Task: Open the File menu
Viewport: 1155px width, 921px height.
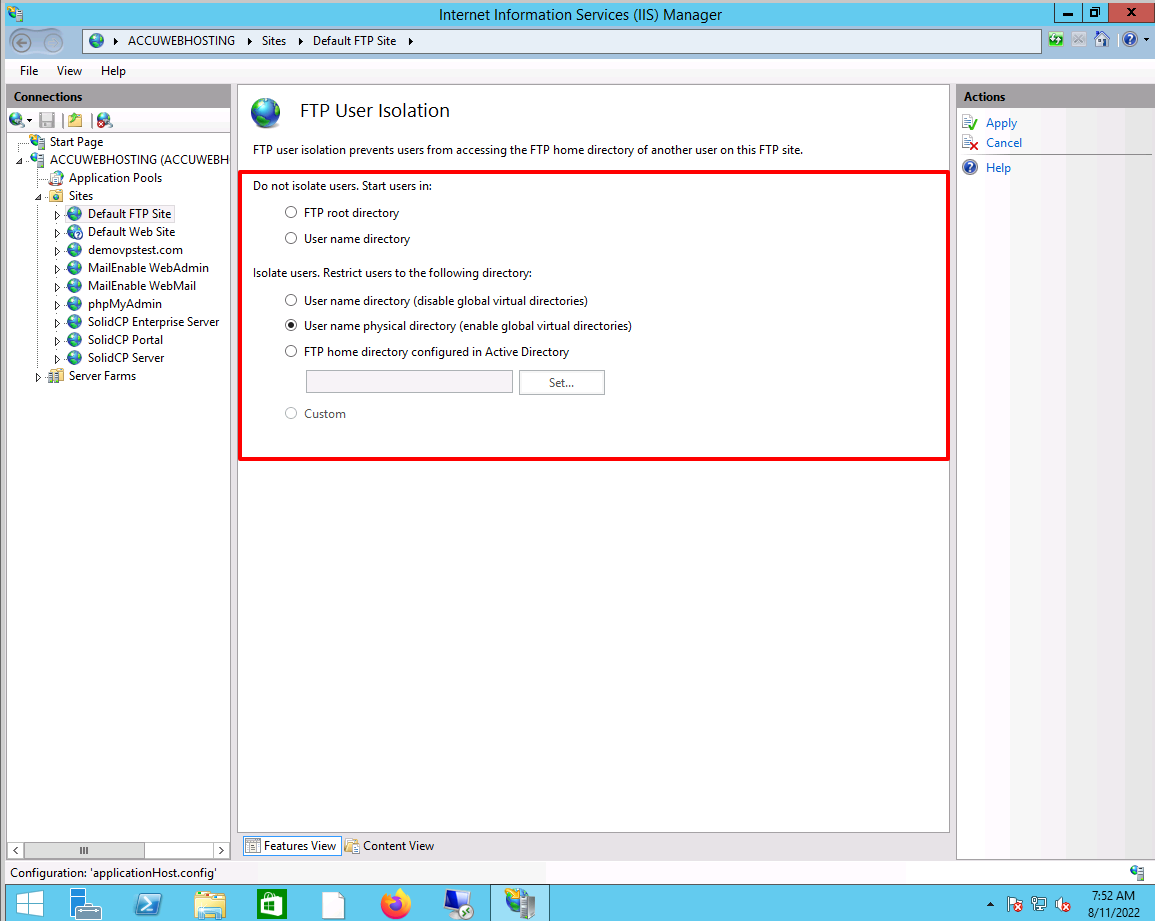Action: (29, 71)
